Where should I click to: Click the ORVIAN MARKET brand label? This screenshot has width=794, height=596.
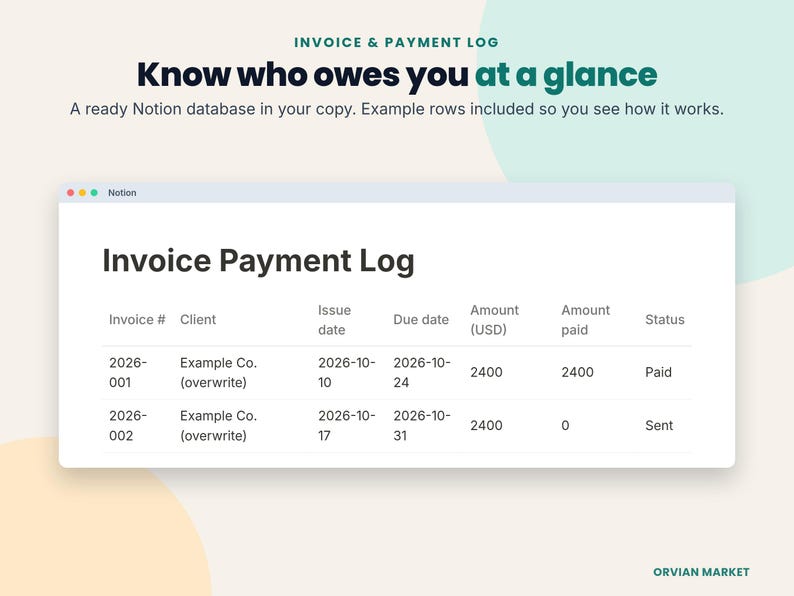point(701,572)
